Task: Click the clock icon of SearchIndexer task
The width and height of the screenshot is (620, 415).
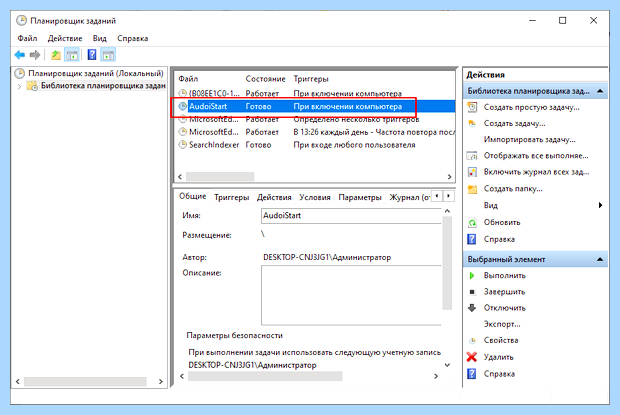Action: (x=182, y=145)
